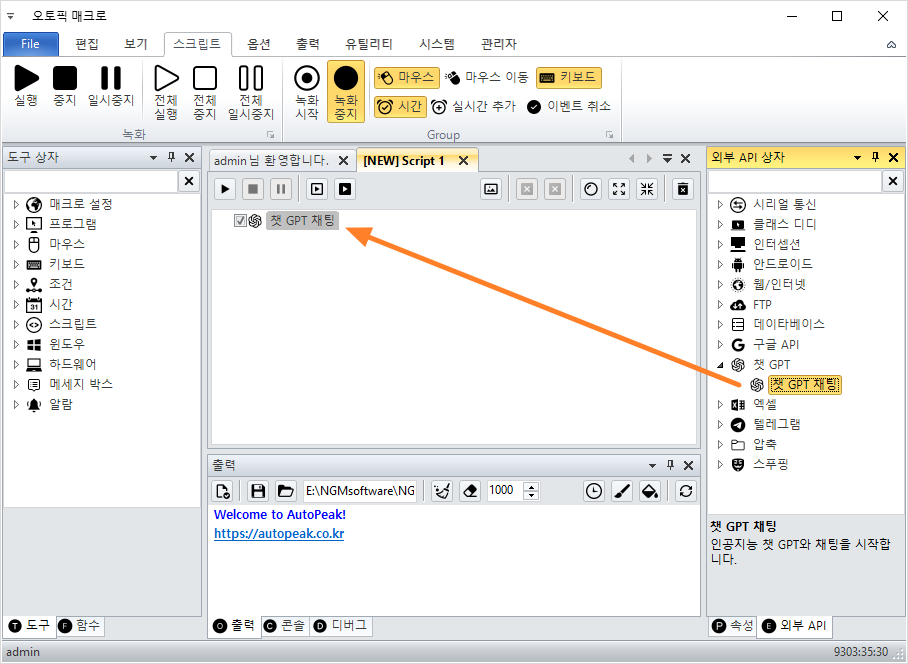Screen dimensions: 908x664
Task: Click collapse-all arrows icon in script toolbar
Action: tap(647, 189)
